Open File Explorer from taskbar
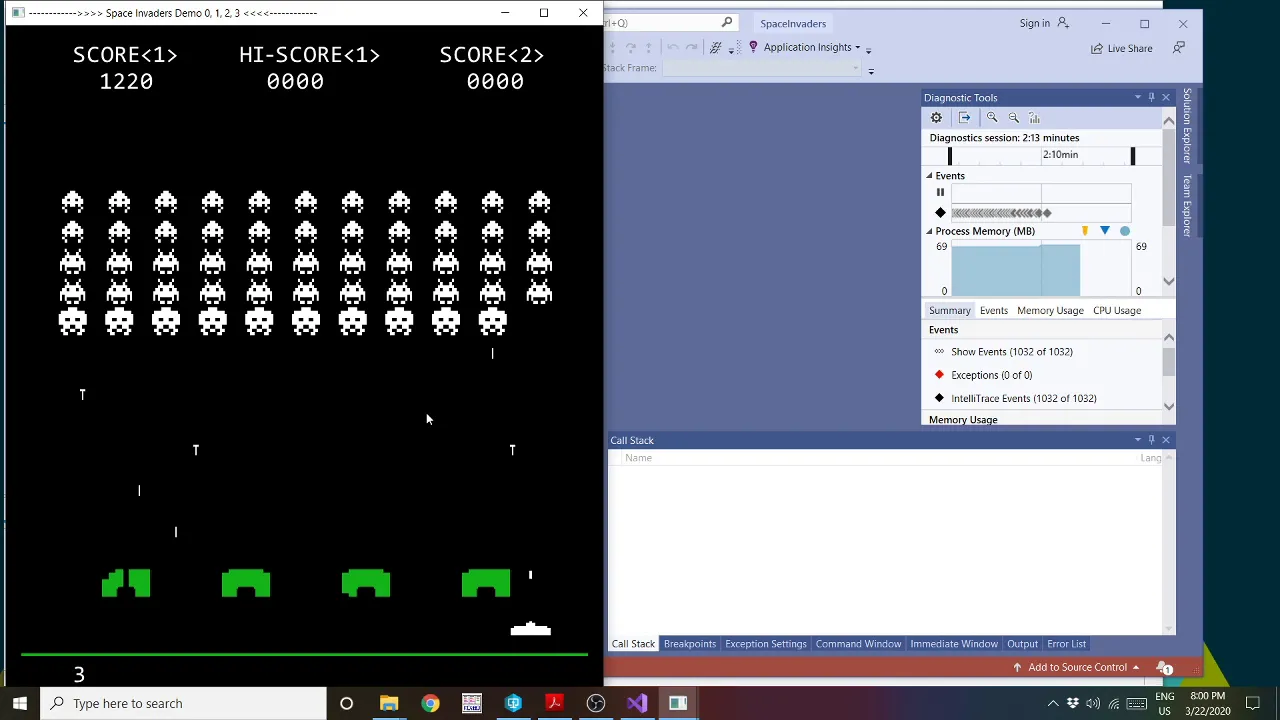 (389, 703)
